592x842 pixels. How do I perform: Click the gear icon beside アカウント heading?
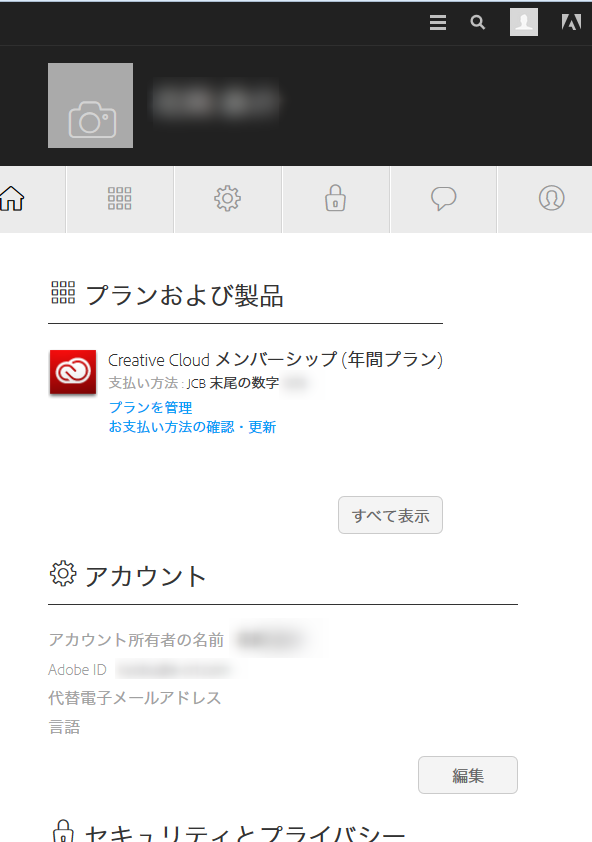pos(63,574)
